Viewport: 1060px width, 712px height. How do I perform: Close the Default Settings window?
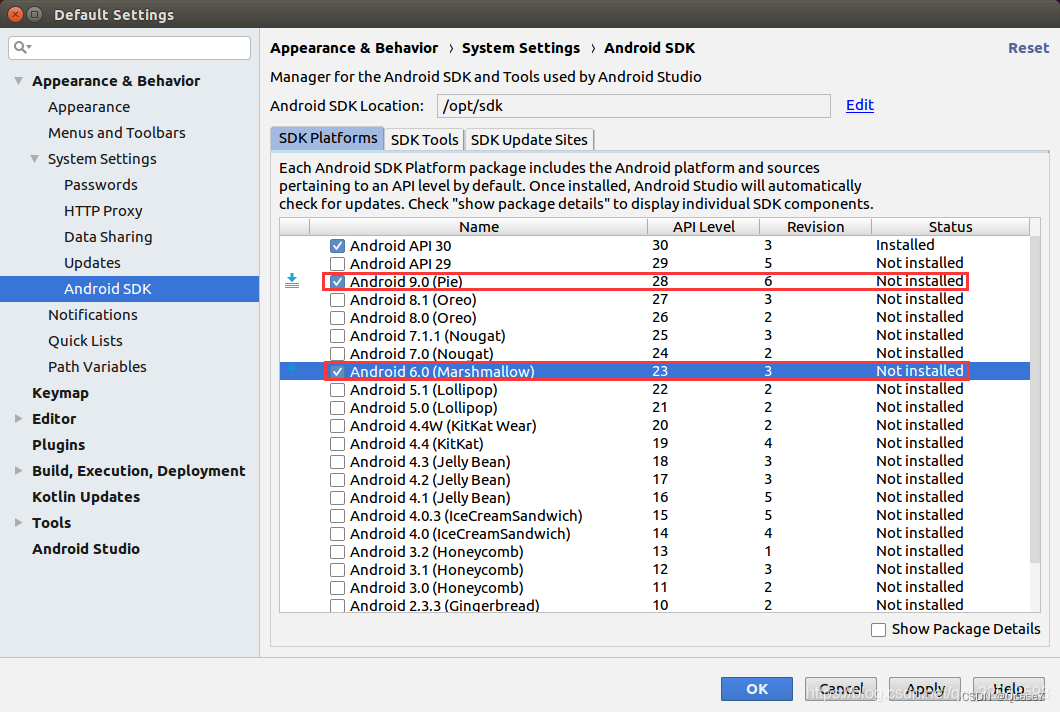pyautogui.click(x=15, y=14)
